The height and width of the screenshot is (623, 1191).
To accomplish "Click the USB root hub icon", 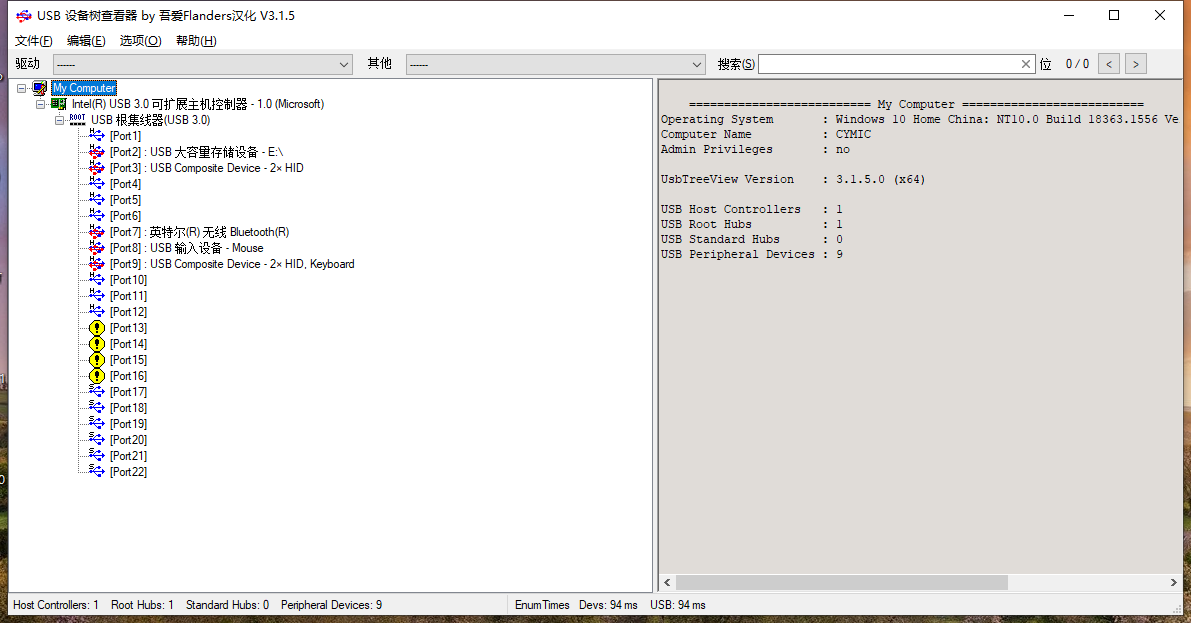I will [77, 120].
